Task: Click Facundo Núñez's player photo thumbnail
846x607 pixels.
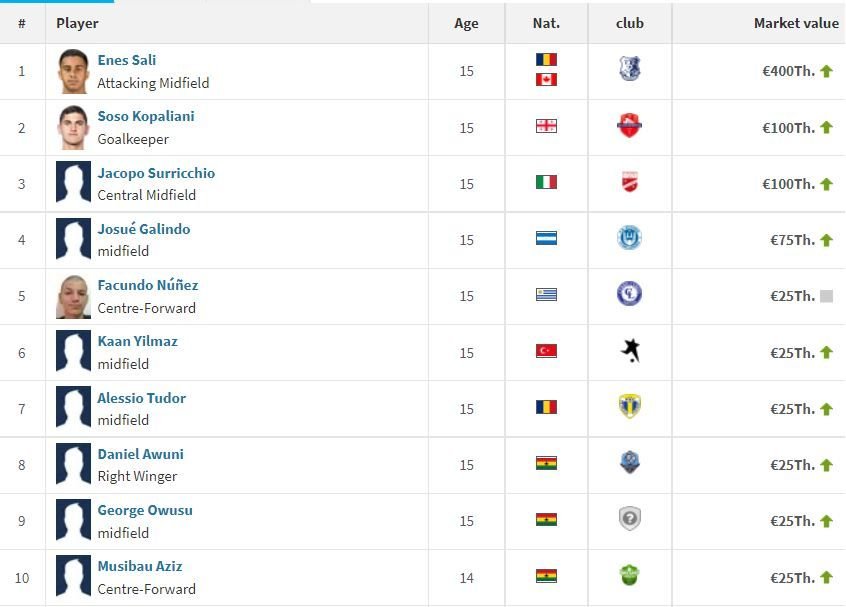Action: click(73, 296)
